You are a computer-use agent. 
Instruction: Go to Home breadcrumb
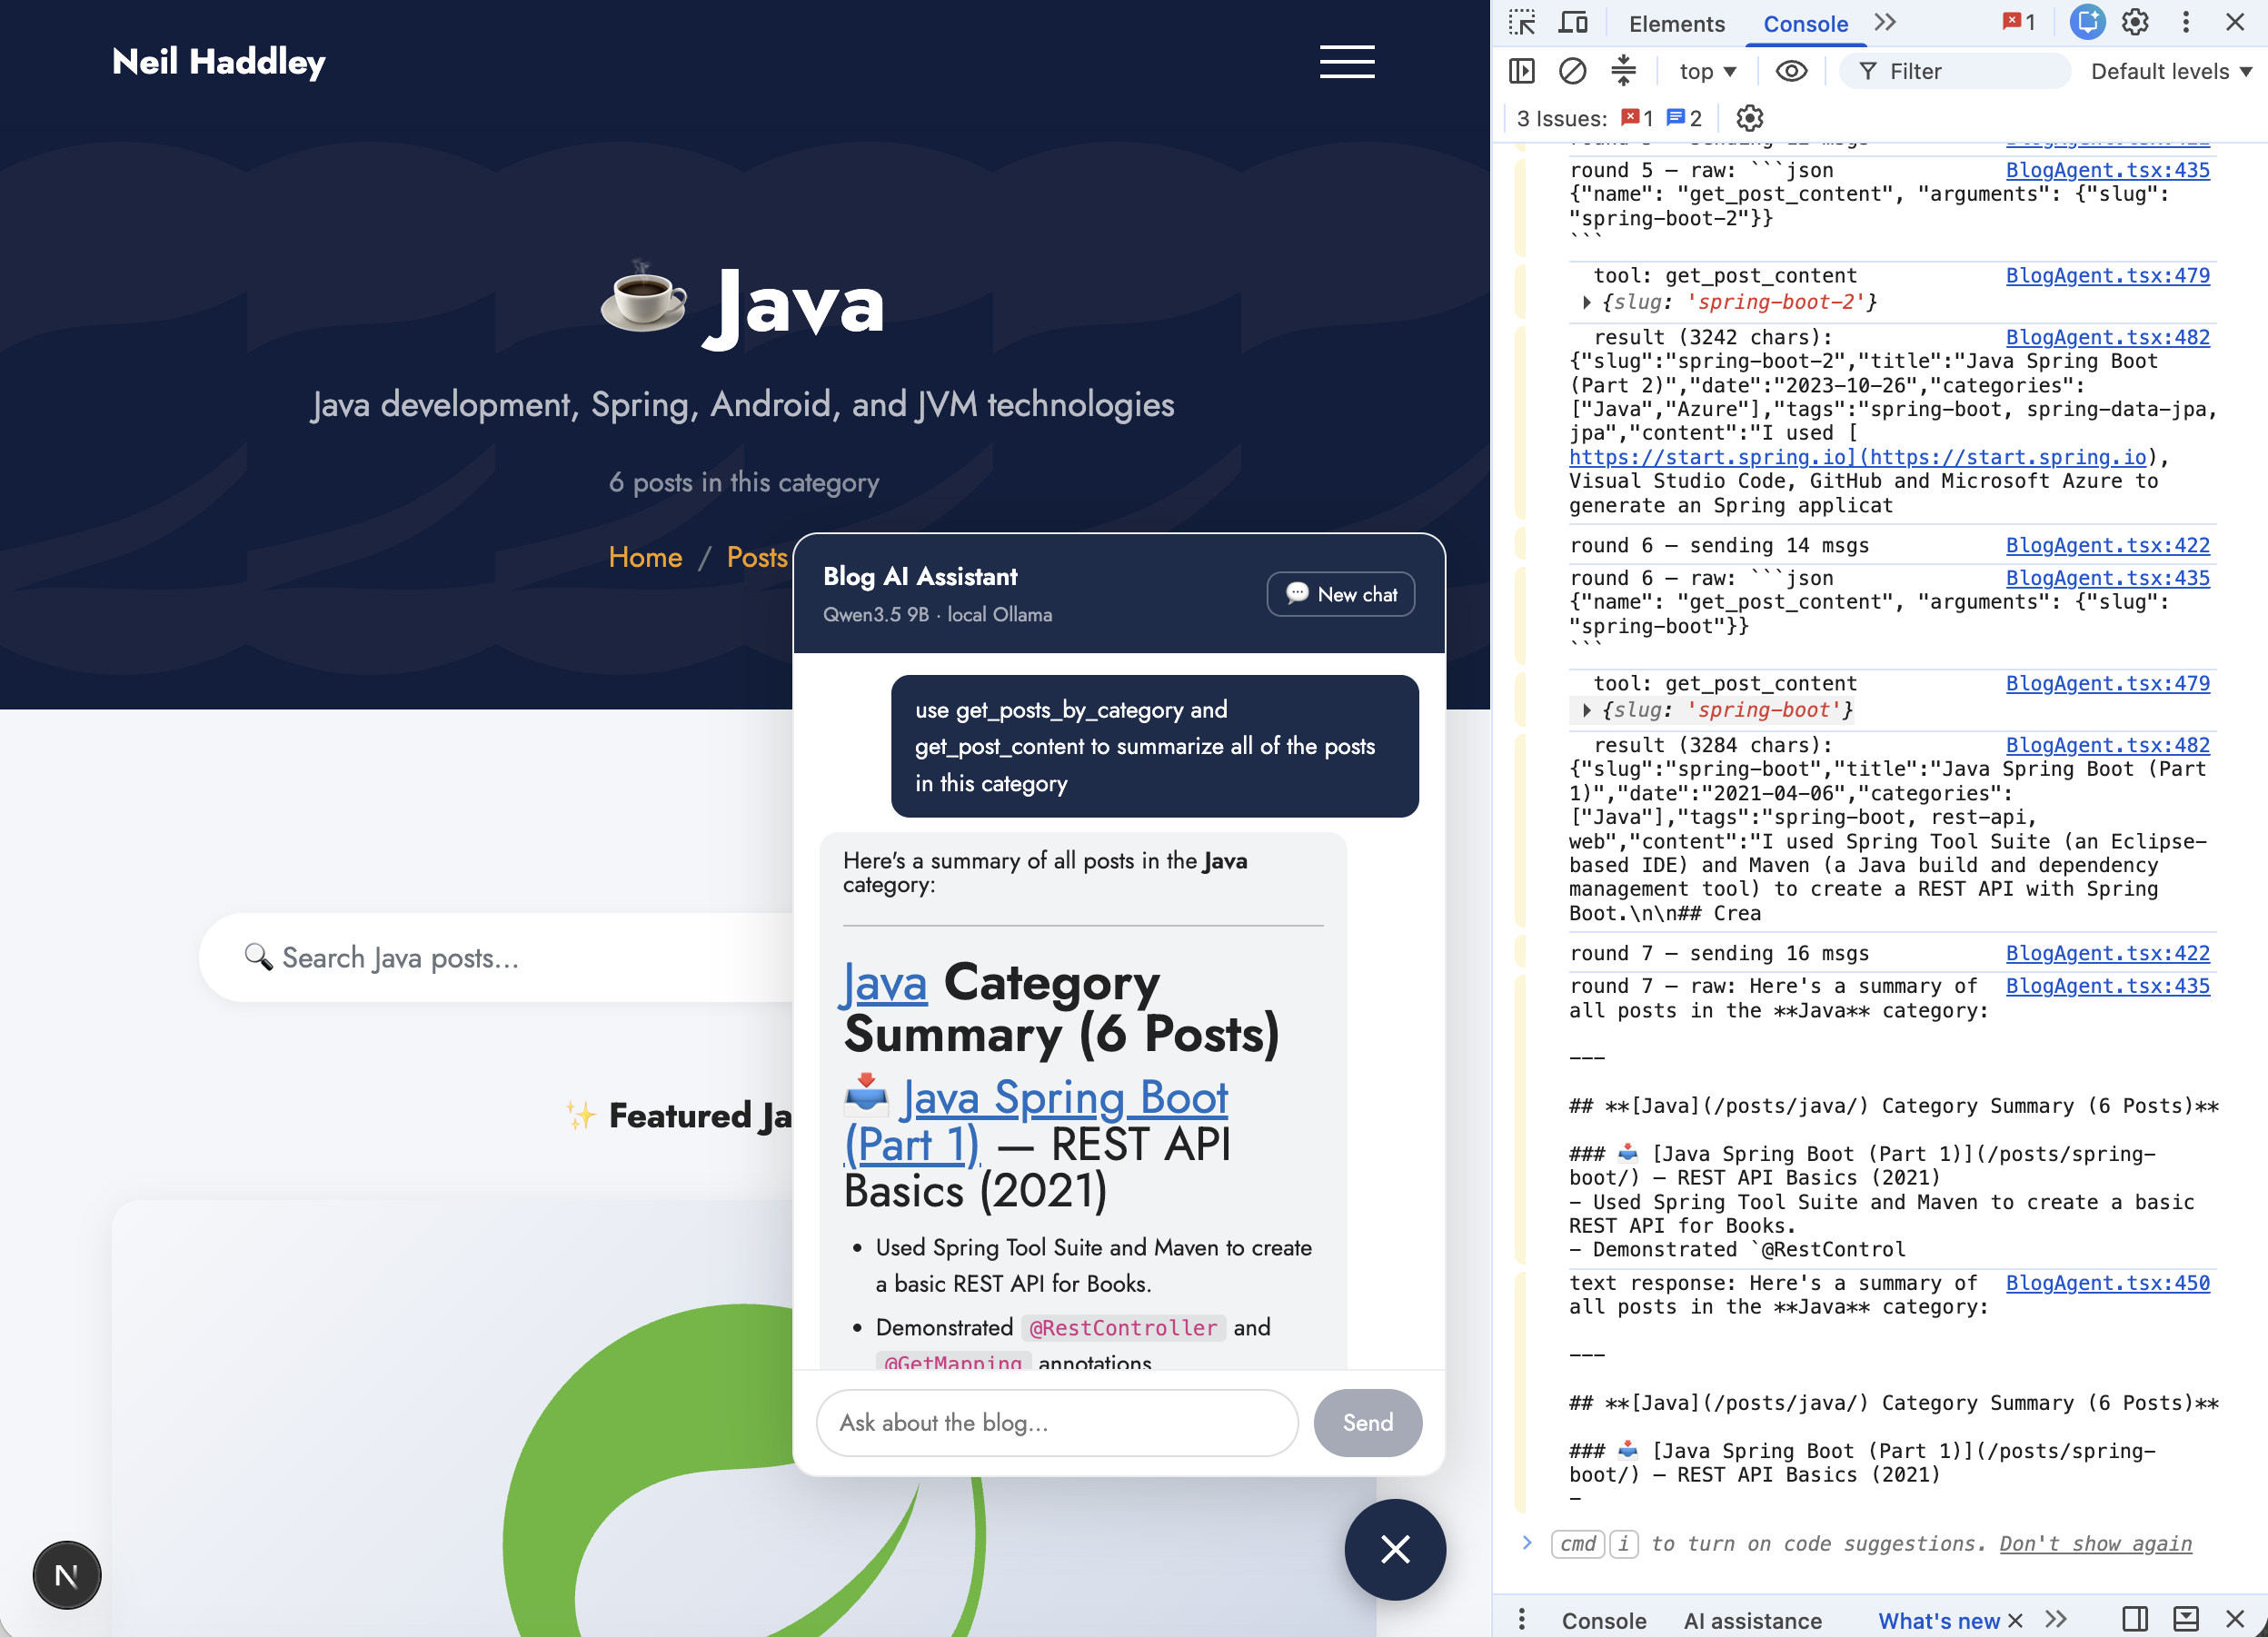tap(645, 558)
